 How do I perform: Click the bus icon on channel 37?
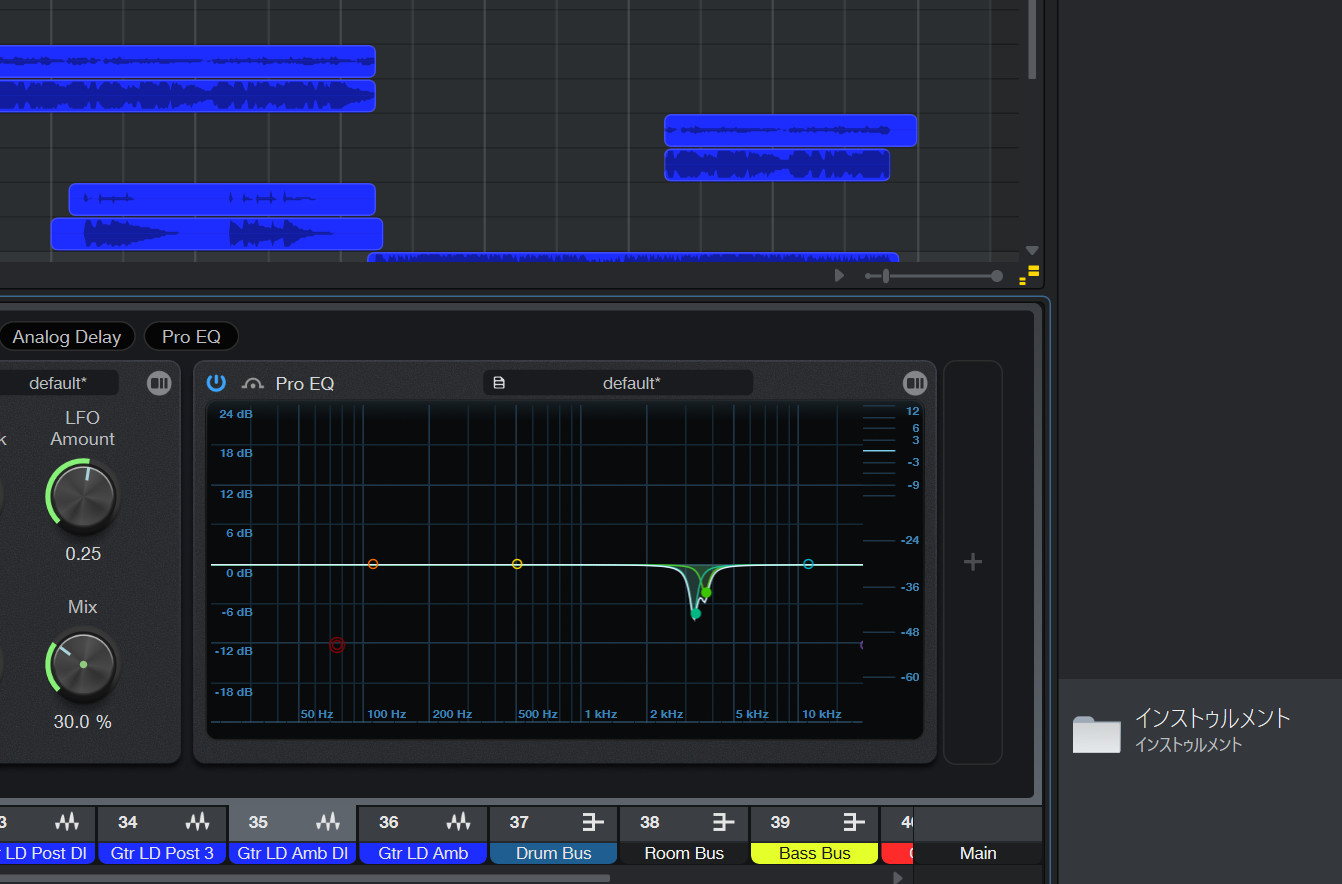click(x=593, y=822)
